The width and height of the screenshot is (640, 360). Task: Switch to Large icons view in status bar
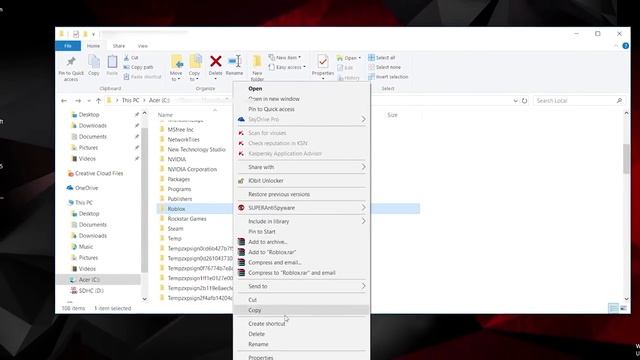pos(623,308)
